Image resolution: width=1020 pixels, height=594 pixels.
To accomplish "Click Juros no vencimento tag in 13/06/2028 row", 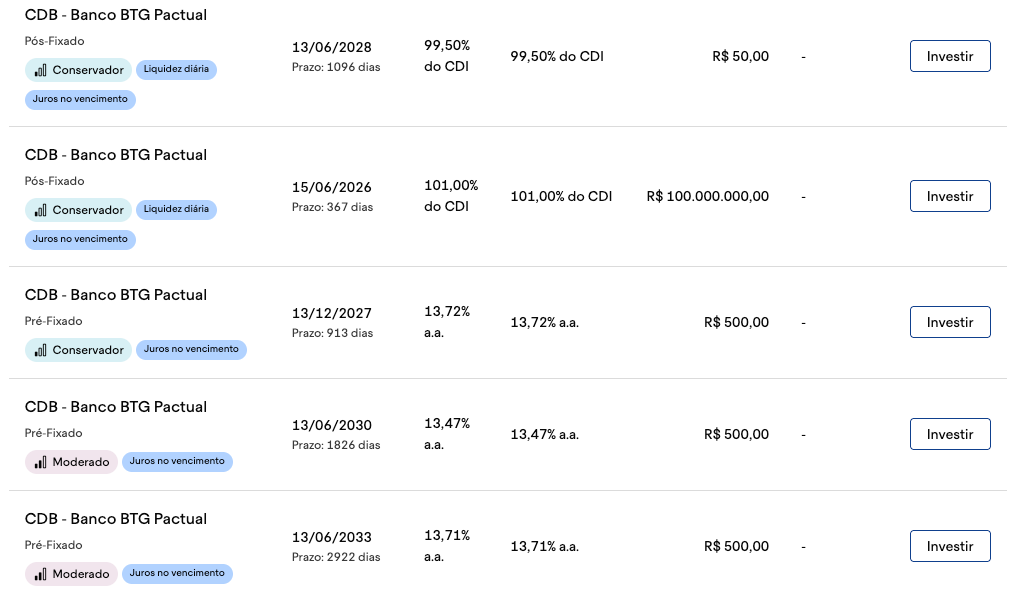I will click(80, 99).
